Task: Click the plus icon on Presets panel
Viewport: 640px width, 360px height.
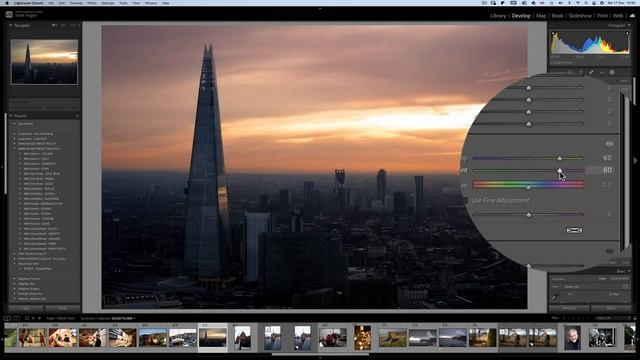Action: [77, 116]
